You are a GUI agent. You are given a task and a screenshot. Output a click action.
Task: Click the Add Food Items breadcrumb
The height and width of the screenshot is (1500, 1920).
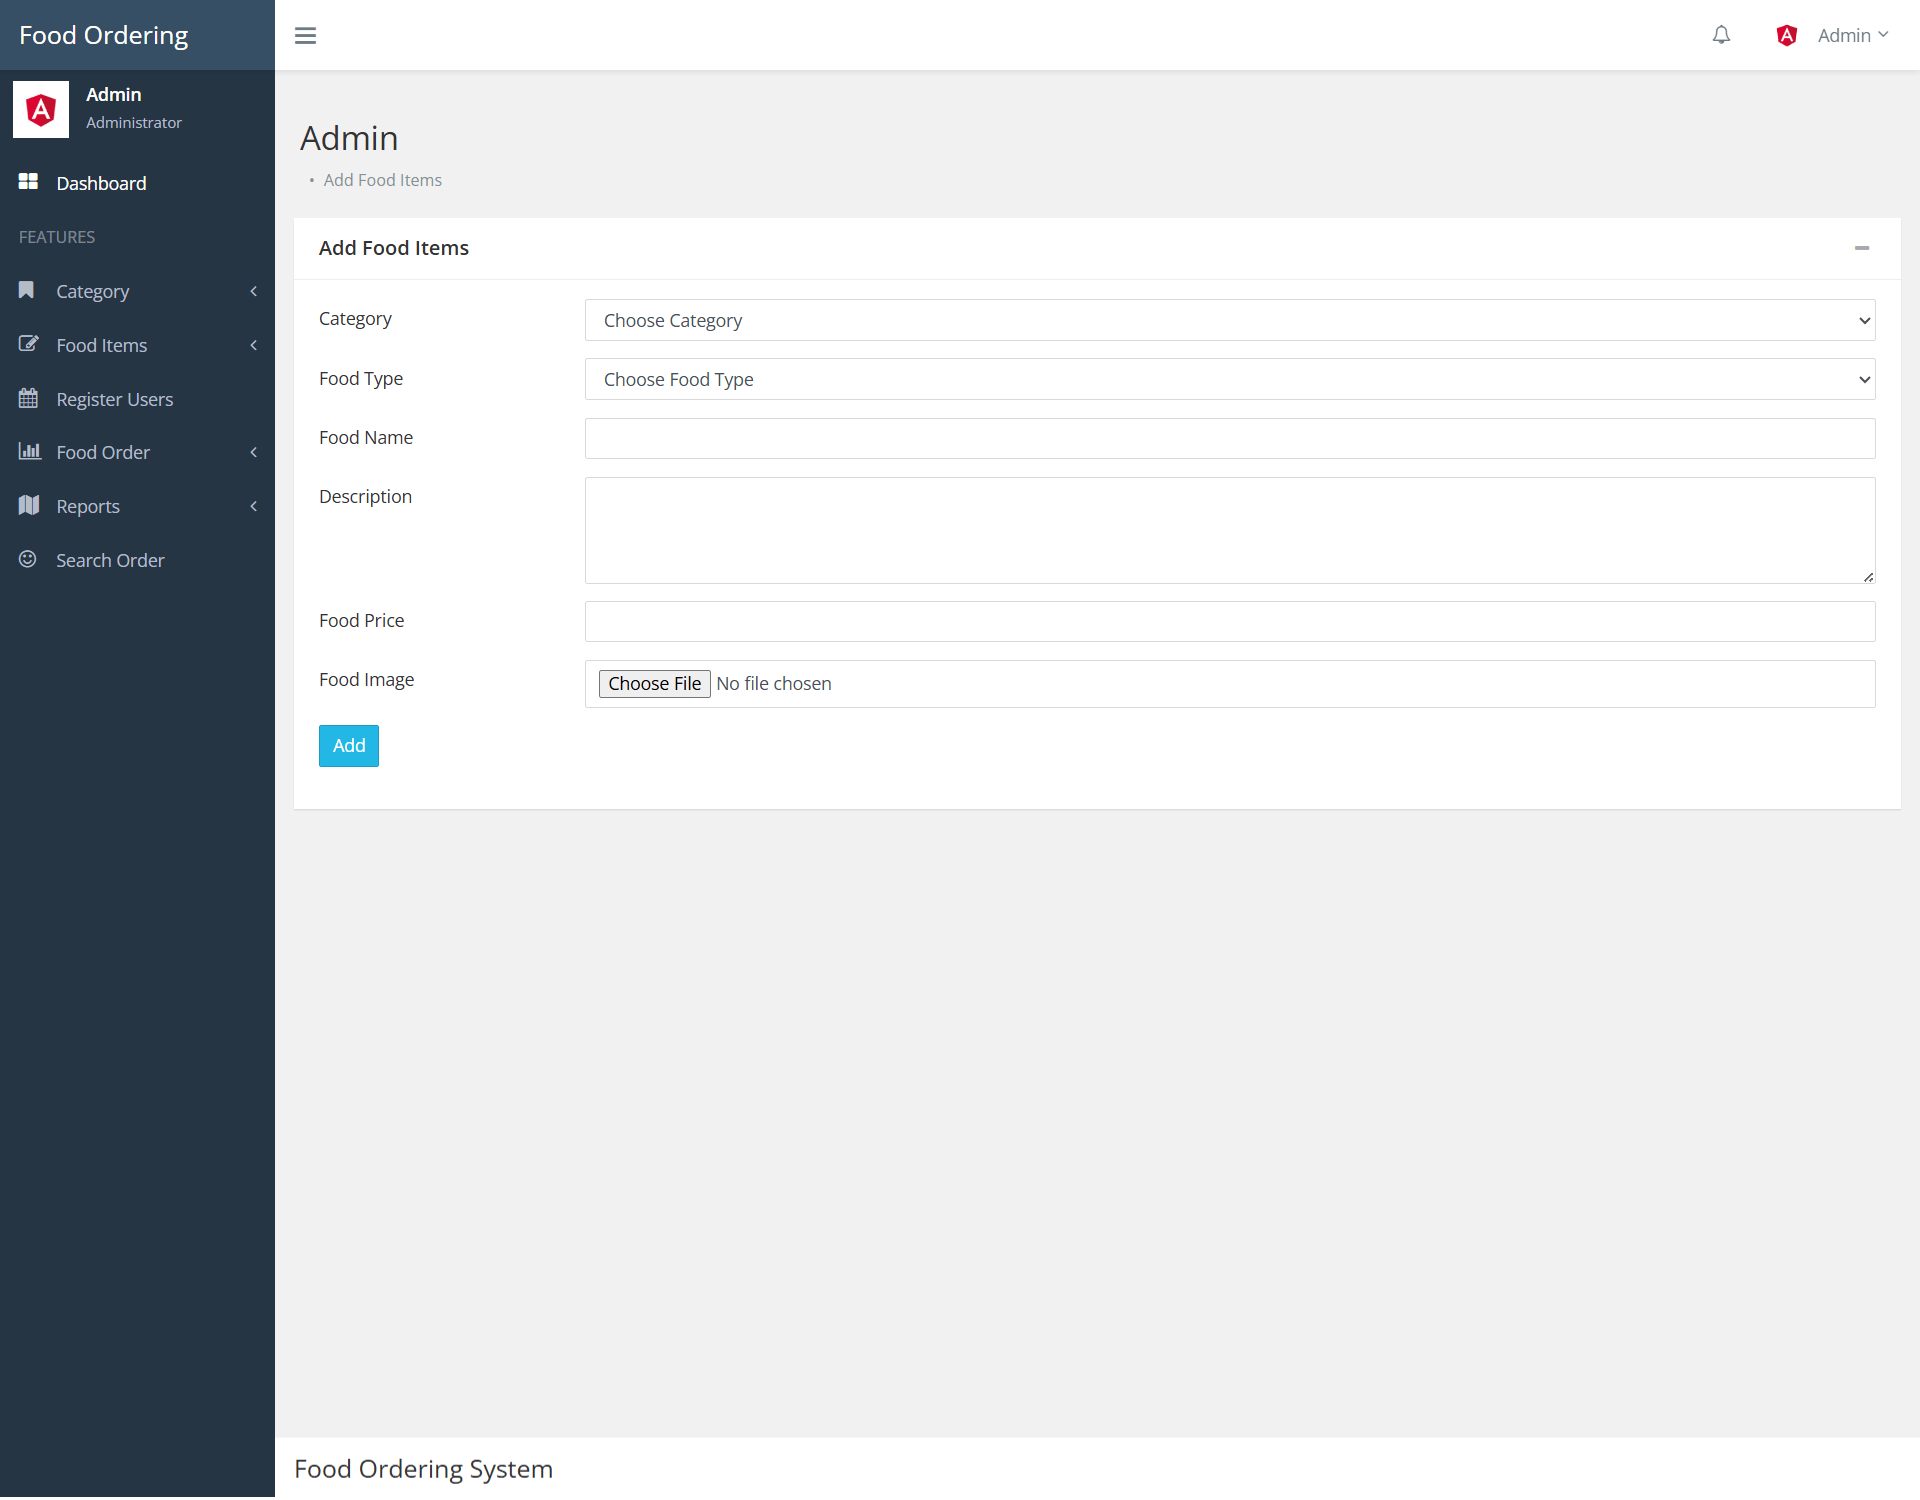point(383,180)
